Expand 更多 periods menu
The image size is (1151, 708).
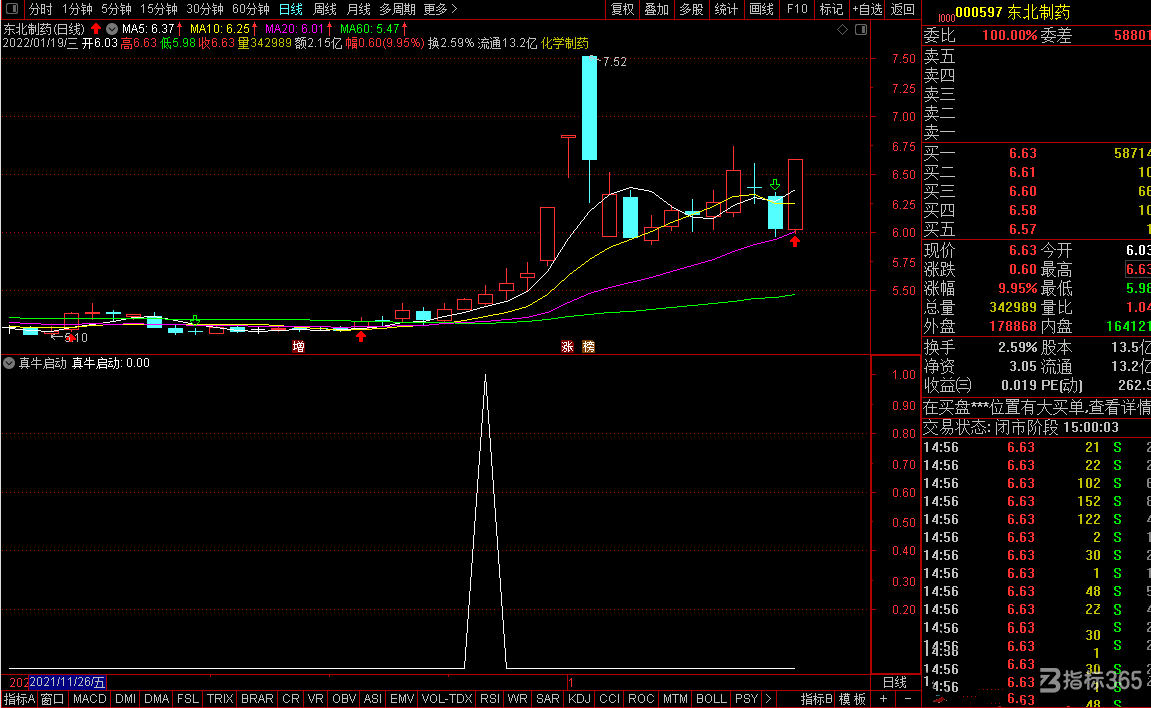pos(440,9)
